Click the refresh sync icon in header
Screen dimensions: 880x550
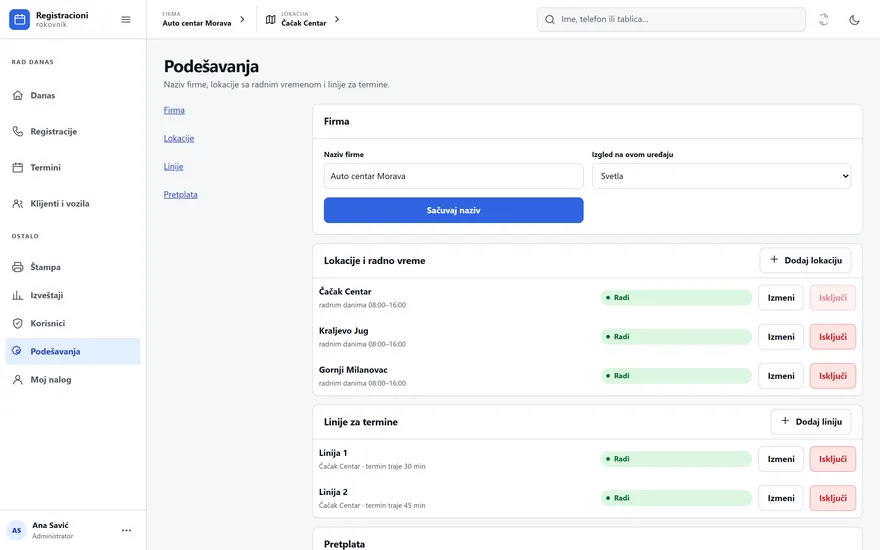(x=823, y=20)
